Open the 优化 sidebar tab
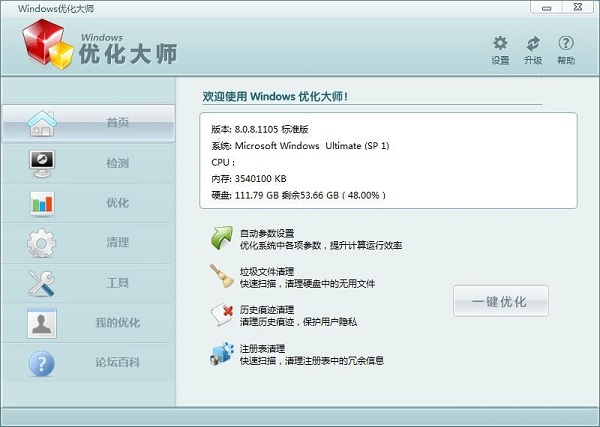This screenshot has width=600, height=427. point(88,203)
